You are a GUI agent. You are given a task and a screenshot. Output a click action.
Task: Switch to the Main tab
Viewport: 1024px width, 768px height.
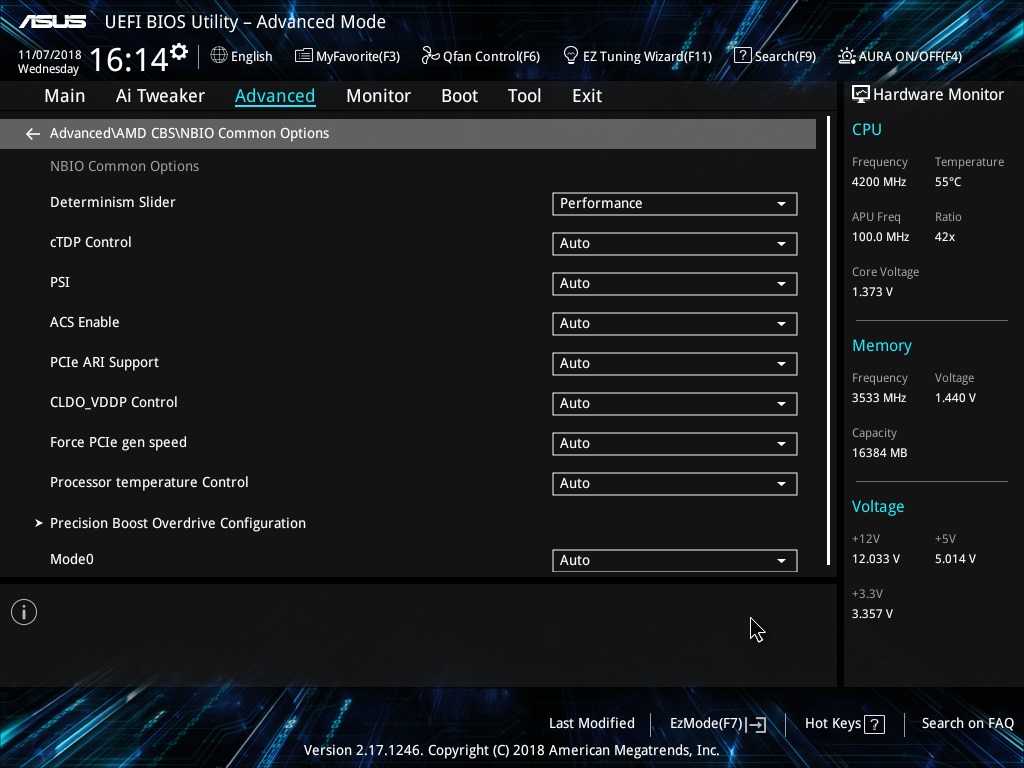[x=65, y=95]
